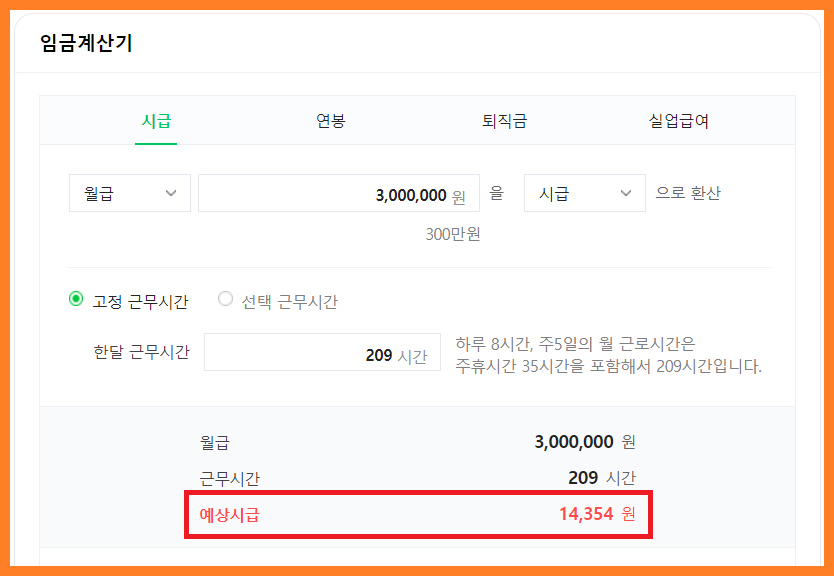Switch to the 시급 tab
834x576 pixels.
(x=156, y=121)
